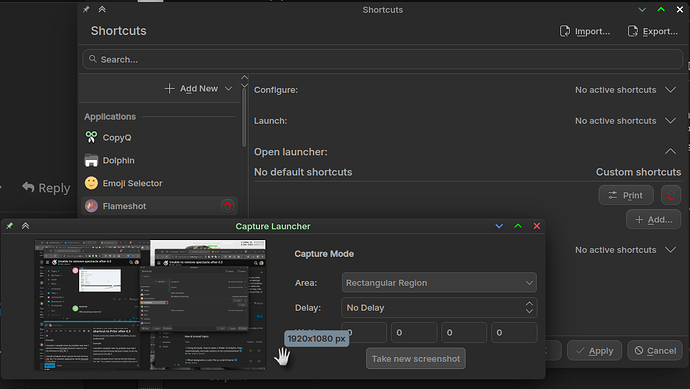The width and height of the screenshot is (690, 389).
Task: Click the Take new screenshot button
Action: [x=416, y=359]
